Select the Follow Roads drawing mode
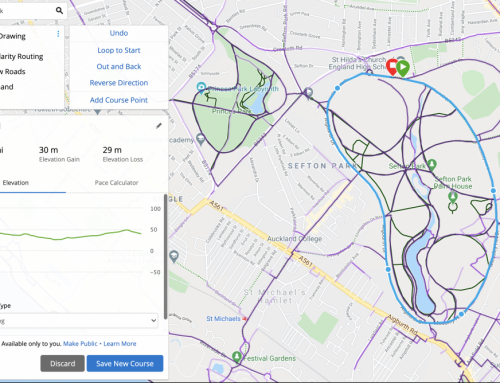The height and width of the screenshot is (383, 500). click(13, 72)
